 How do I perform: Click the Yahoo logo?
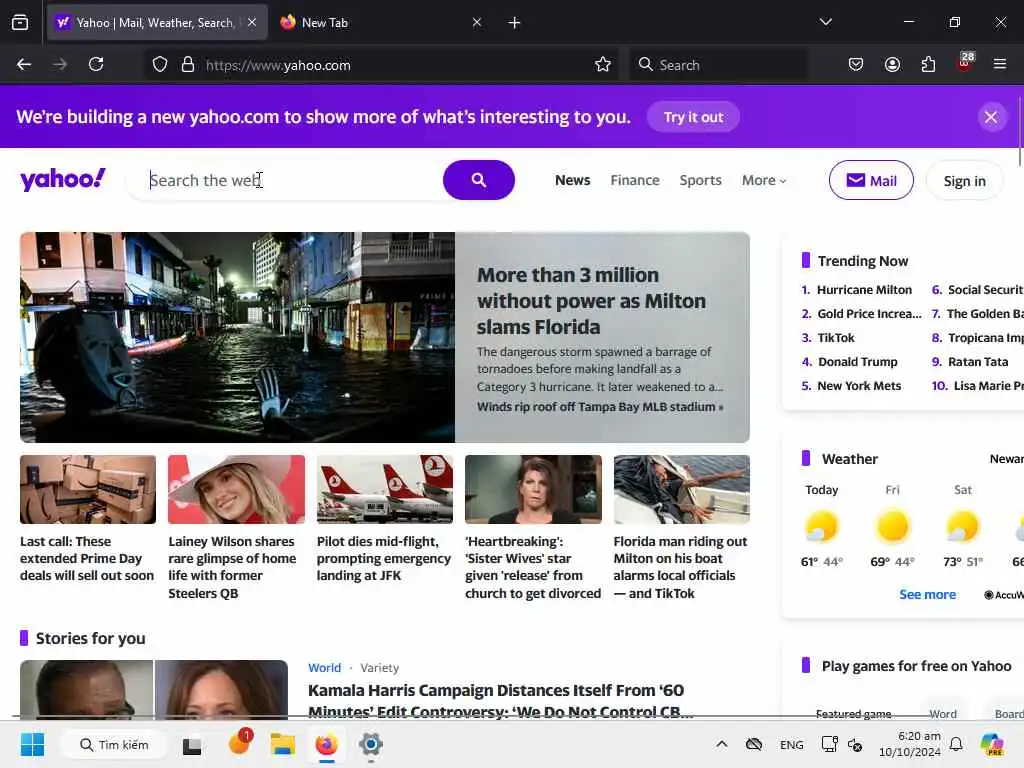tap(63, 180)
